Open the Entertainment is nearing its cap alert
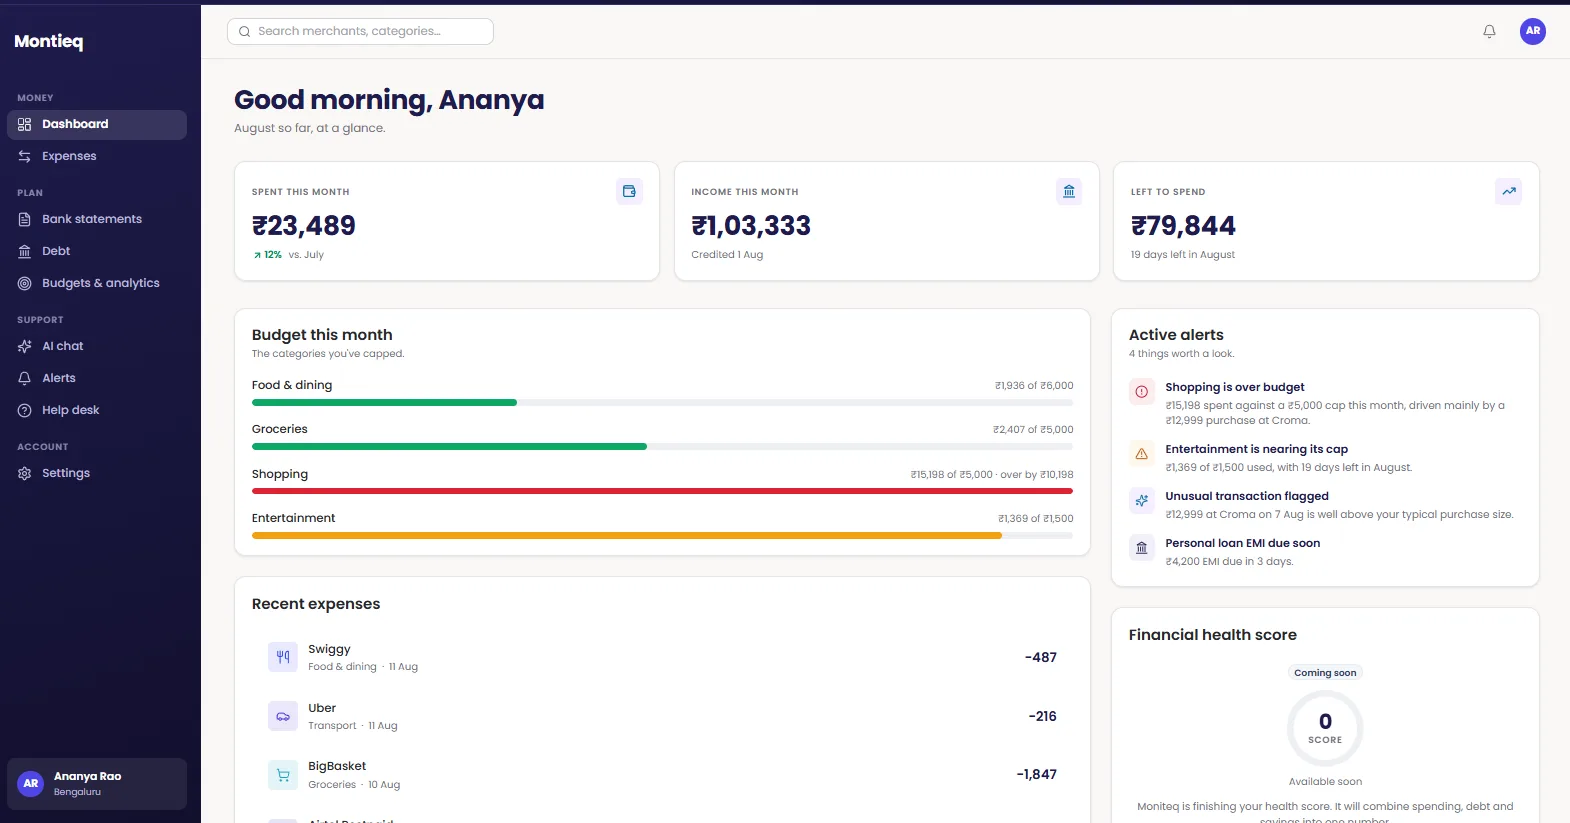This screenshot has width=1570, height=823. [1325, 458]
